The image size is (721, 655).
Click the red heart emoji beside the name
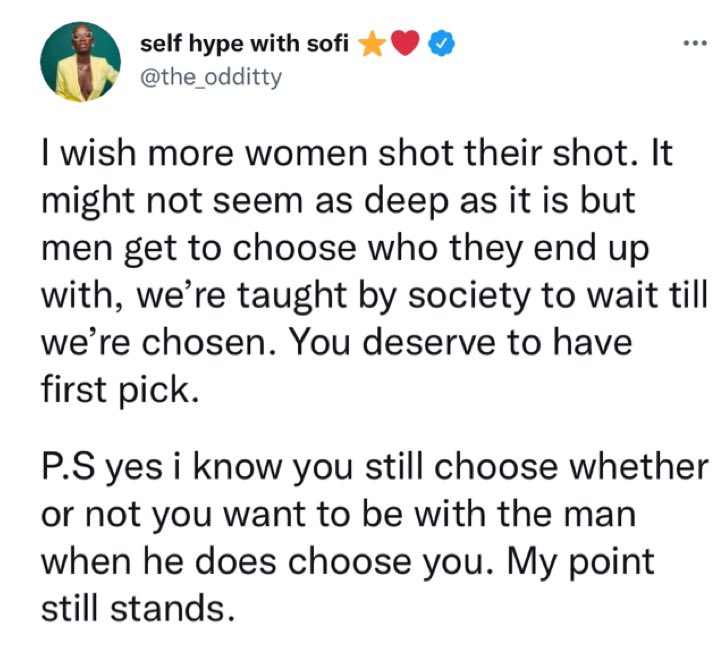(x=404, y=46)
